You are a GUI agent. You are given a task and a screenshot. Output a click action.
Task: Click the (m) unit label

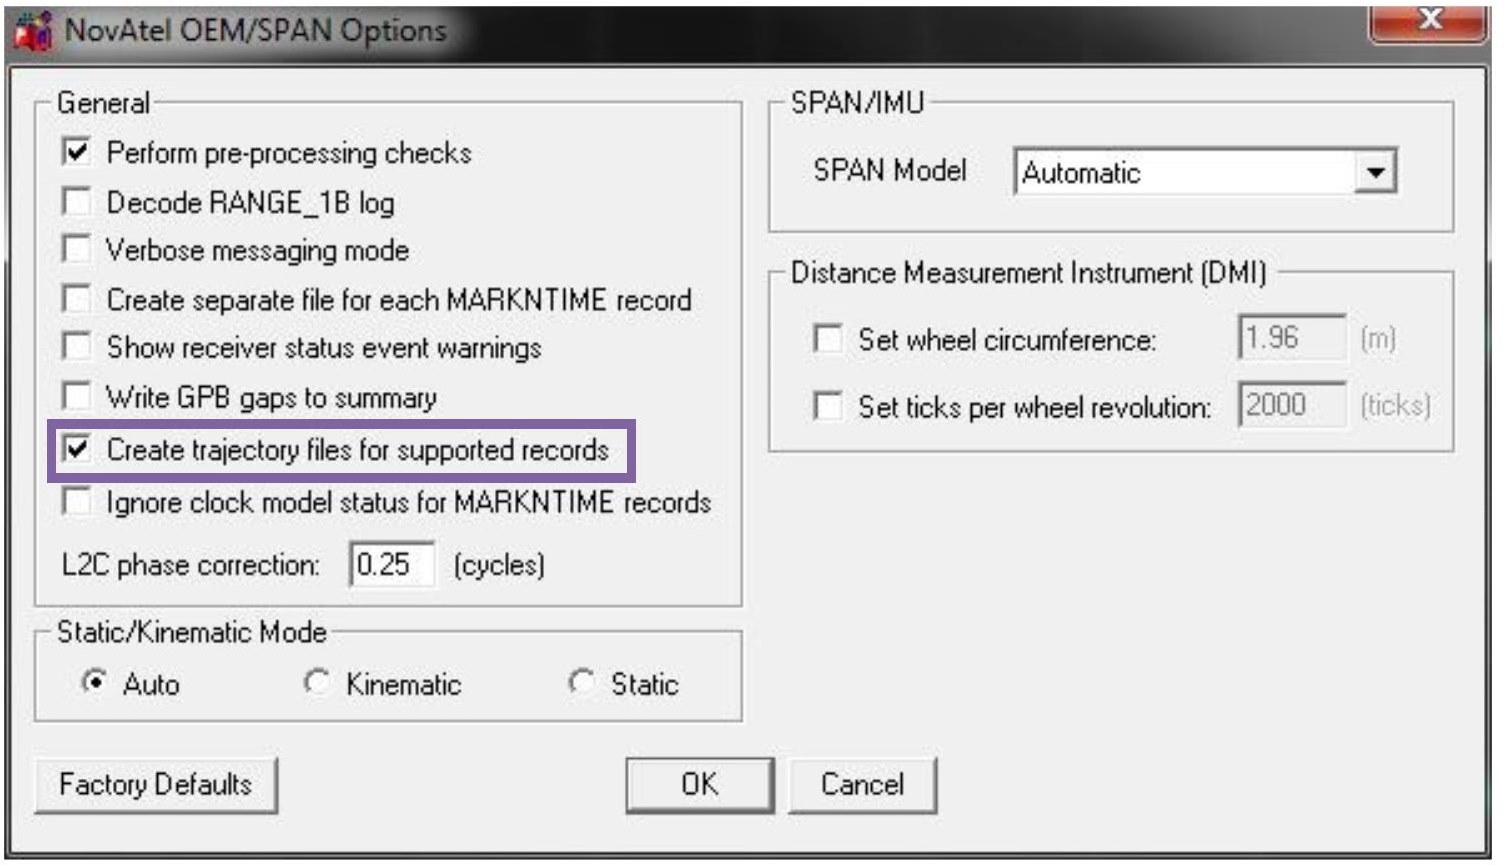click(1378, 338)
